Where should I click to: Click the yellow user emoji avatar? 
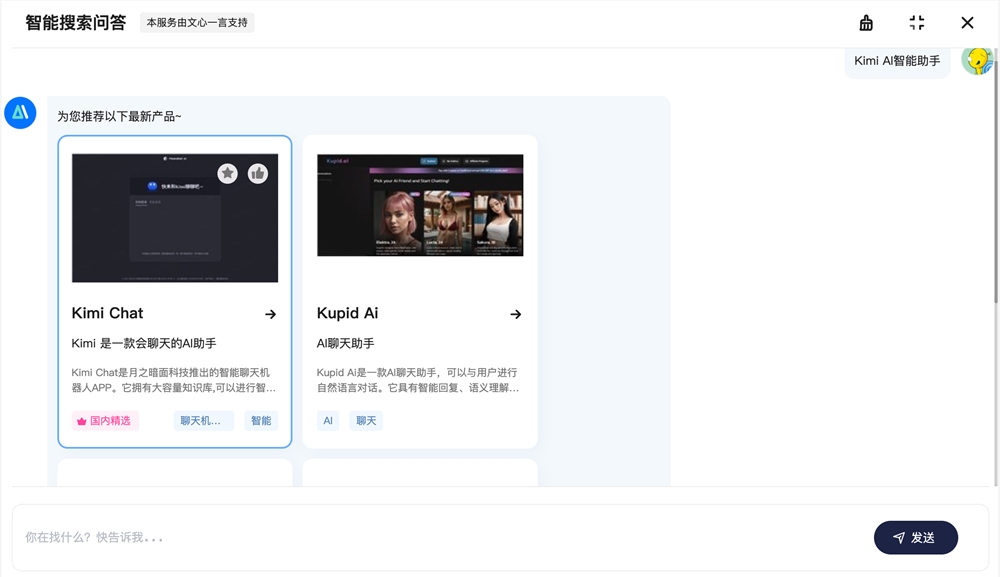click(977, 61)
